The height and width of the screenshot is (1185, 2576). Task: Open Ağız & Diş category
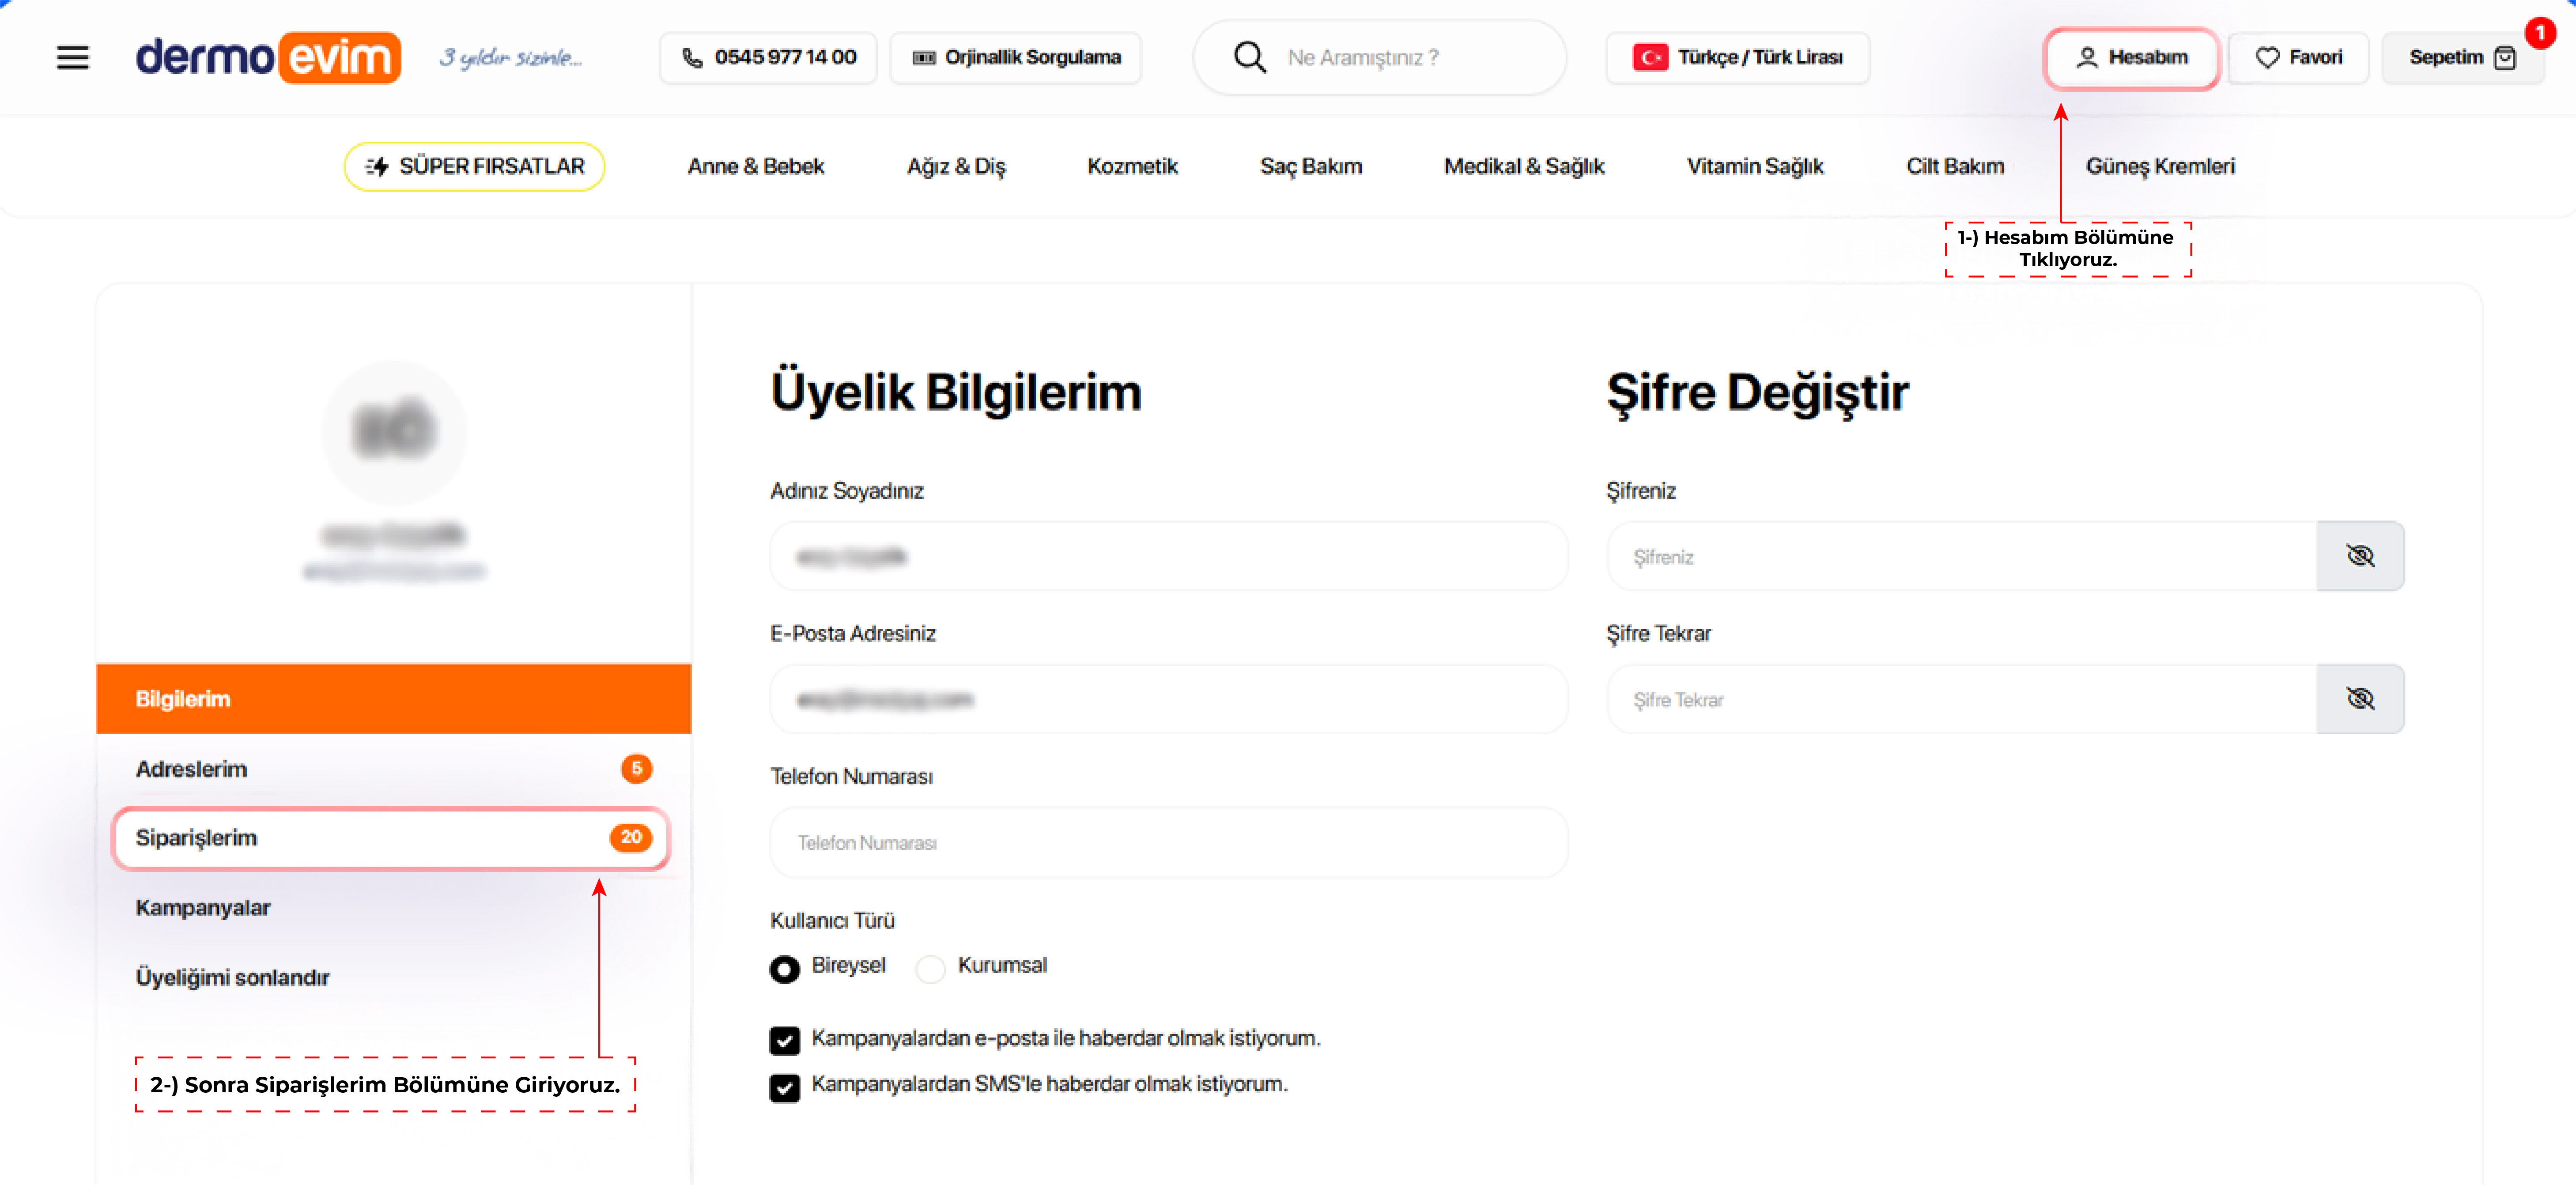pos(956,166)
